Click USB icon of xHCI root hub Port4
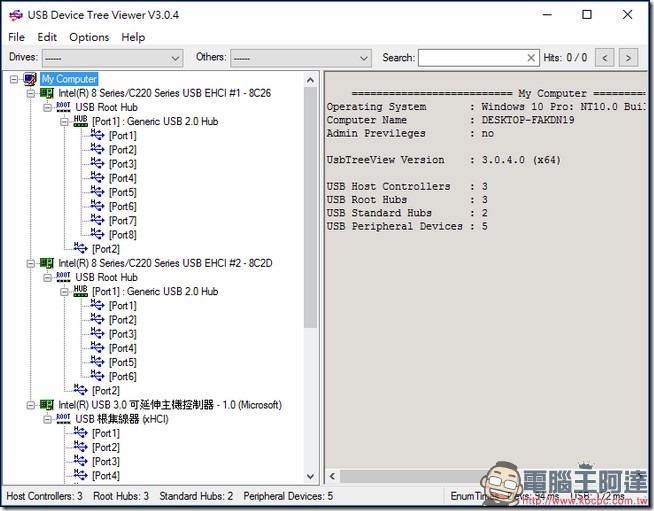This screenshot has height=511, width=654. tap(80, 475)
